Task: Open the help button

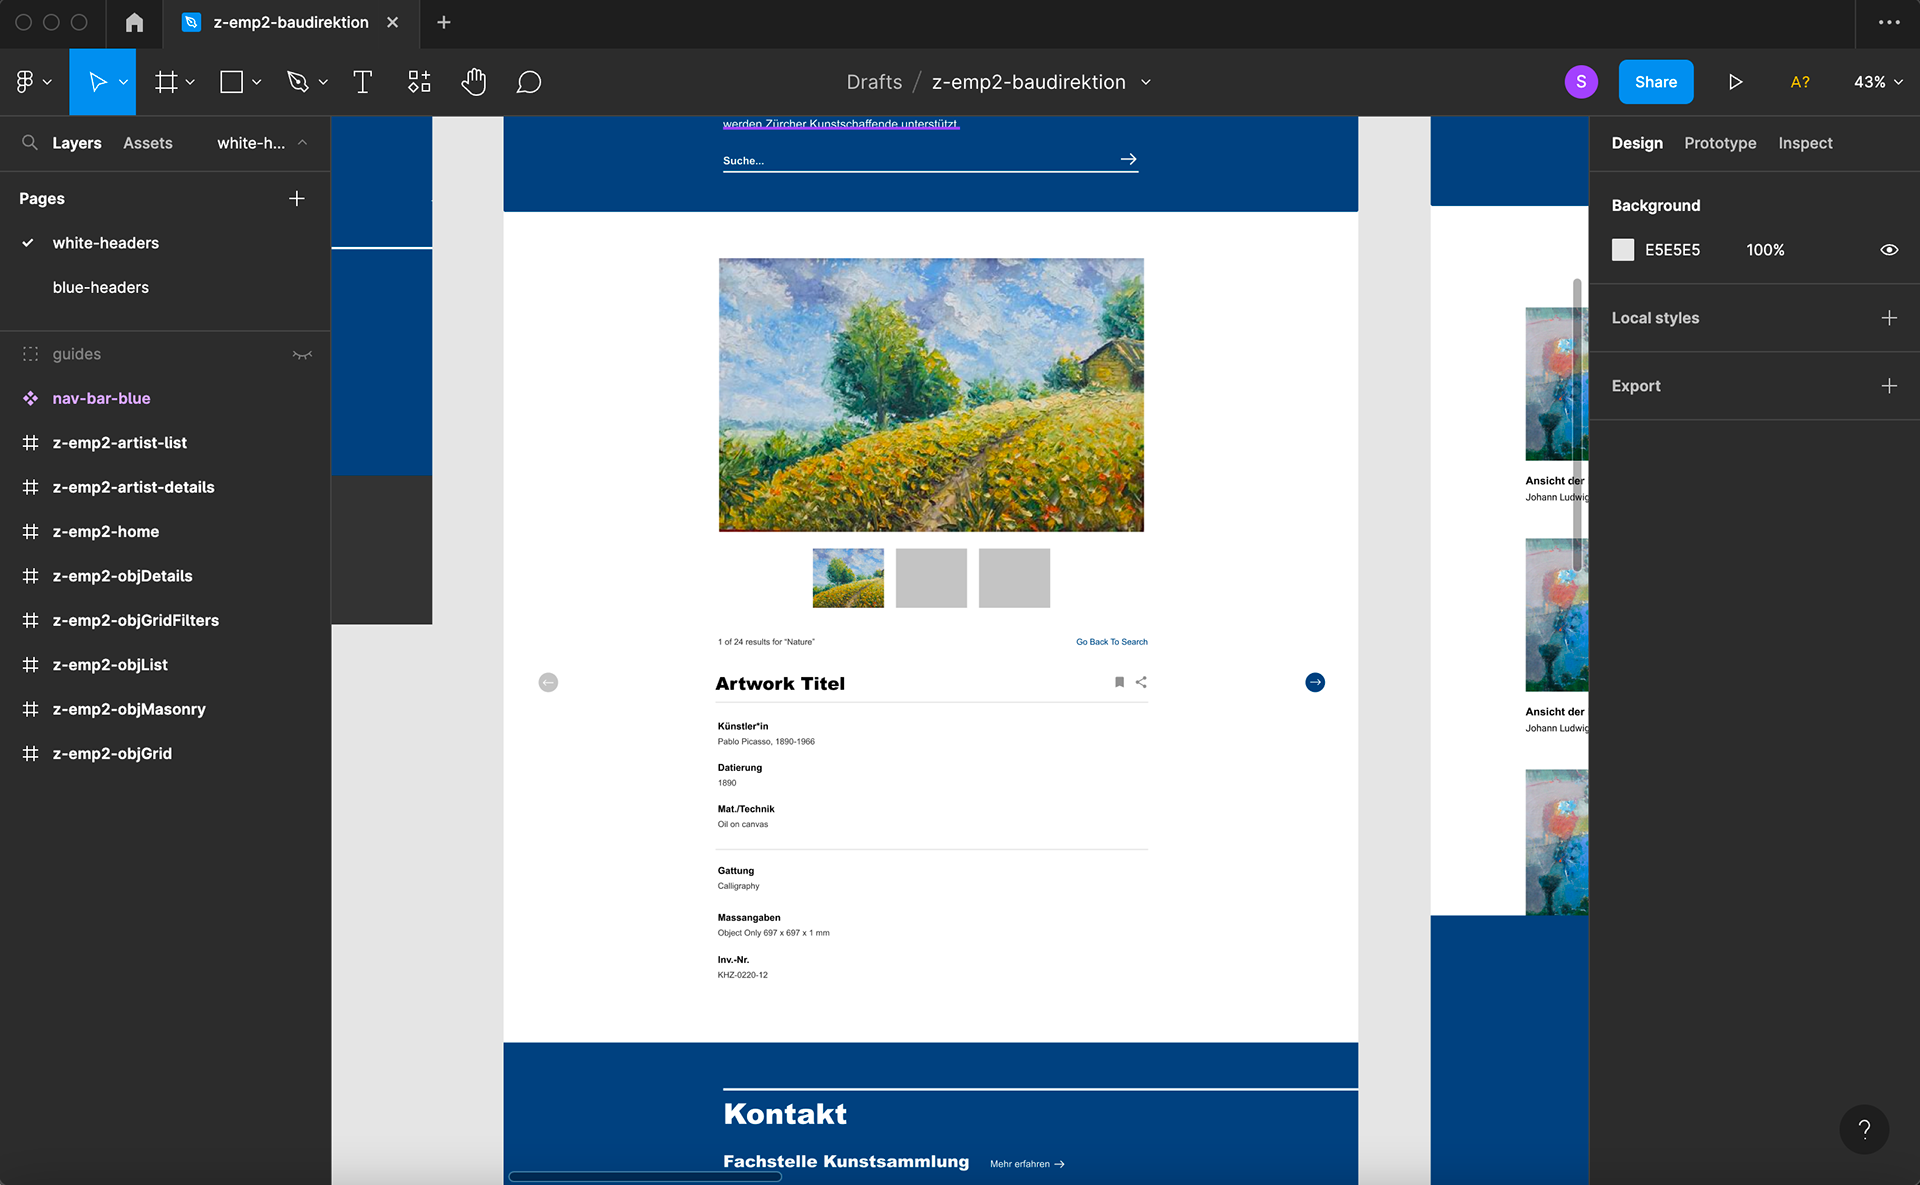Action: point(1864,1129)
